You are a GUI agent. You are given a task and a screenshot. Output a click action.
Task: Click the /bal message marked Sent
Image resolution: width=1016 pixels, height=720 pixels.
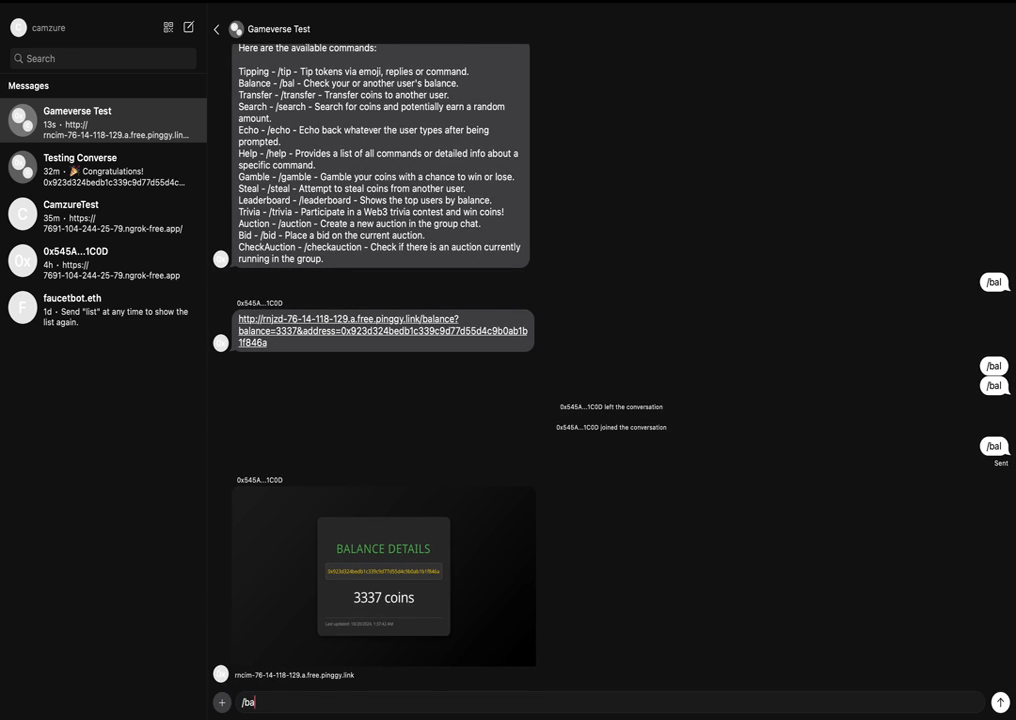pos(994,446)
